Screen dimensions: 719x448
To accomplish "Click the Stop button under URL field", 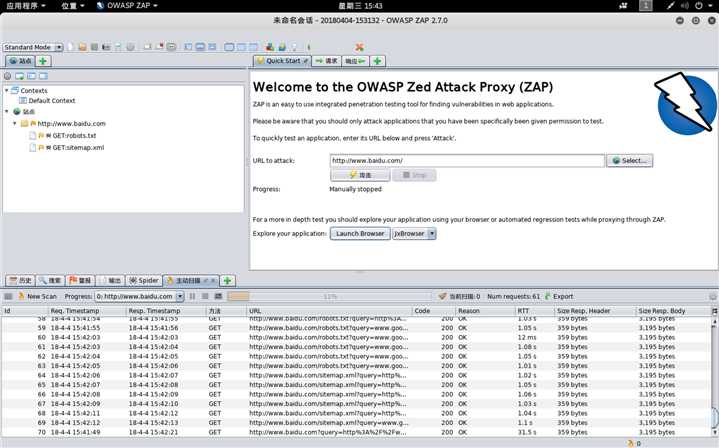I will pos(414,175).
